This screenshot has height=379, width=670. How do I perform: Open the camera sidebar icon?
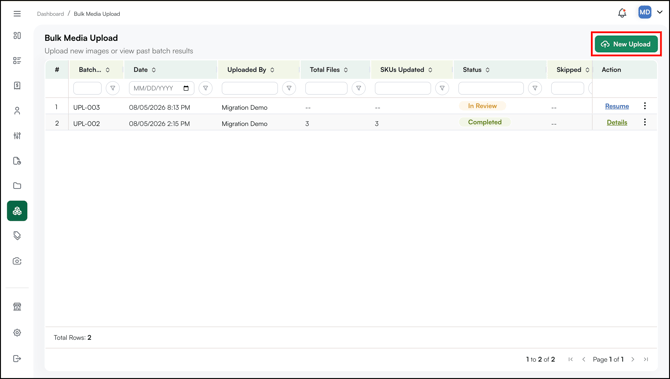[x=17, y=261]
